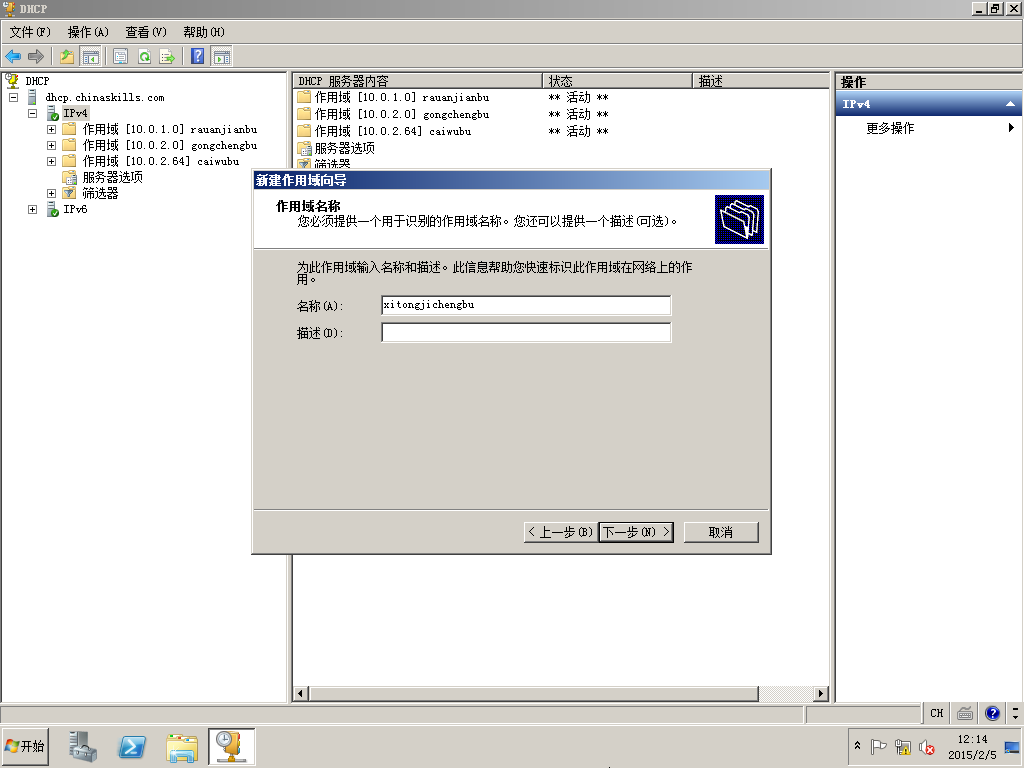Select tree scope [10.0.2.64] caiwubu
Viewport: 1024px width, 768px height.
161,161
